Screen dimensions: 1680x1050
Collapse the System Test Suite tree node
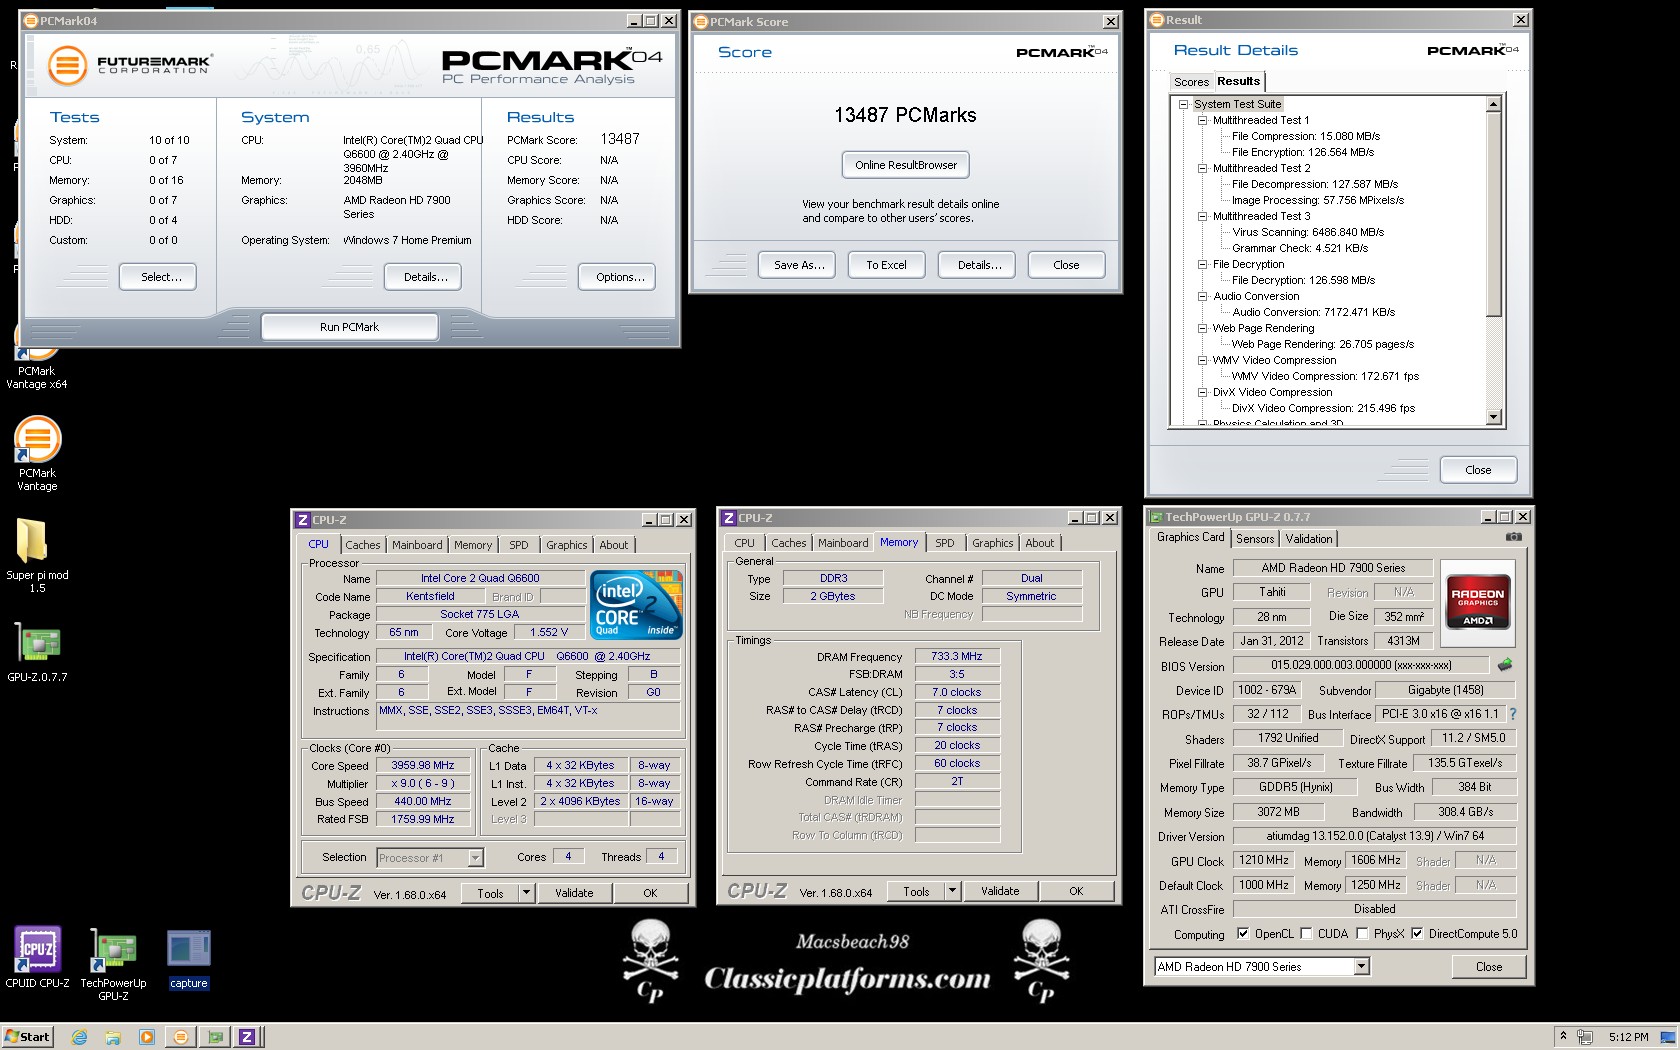(1183, 104)
